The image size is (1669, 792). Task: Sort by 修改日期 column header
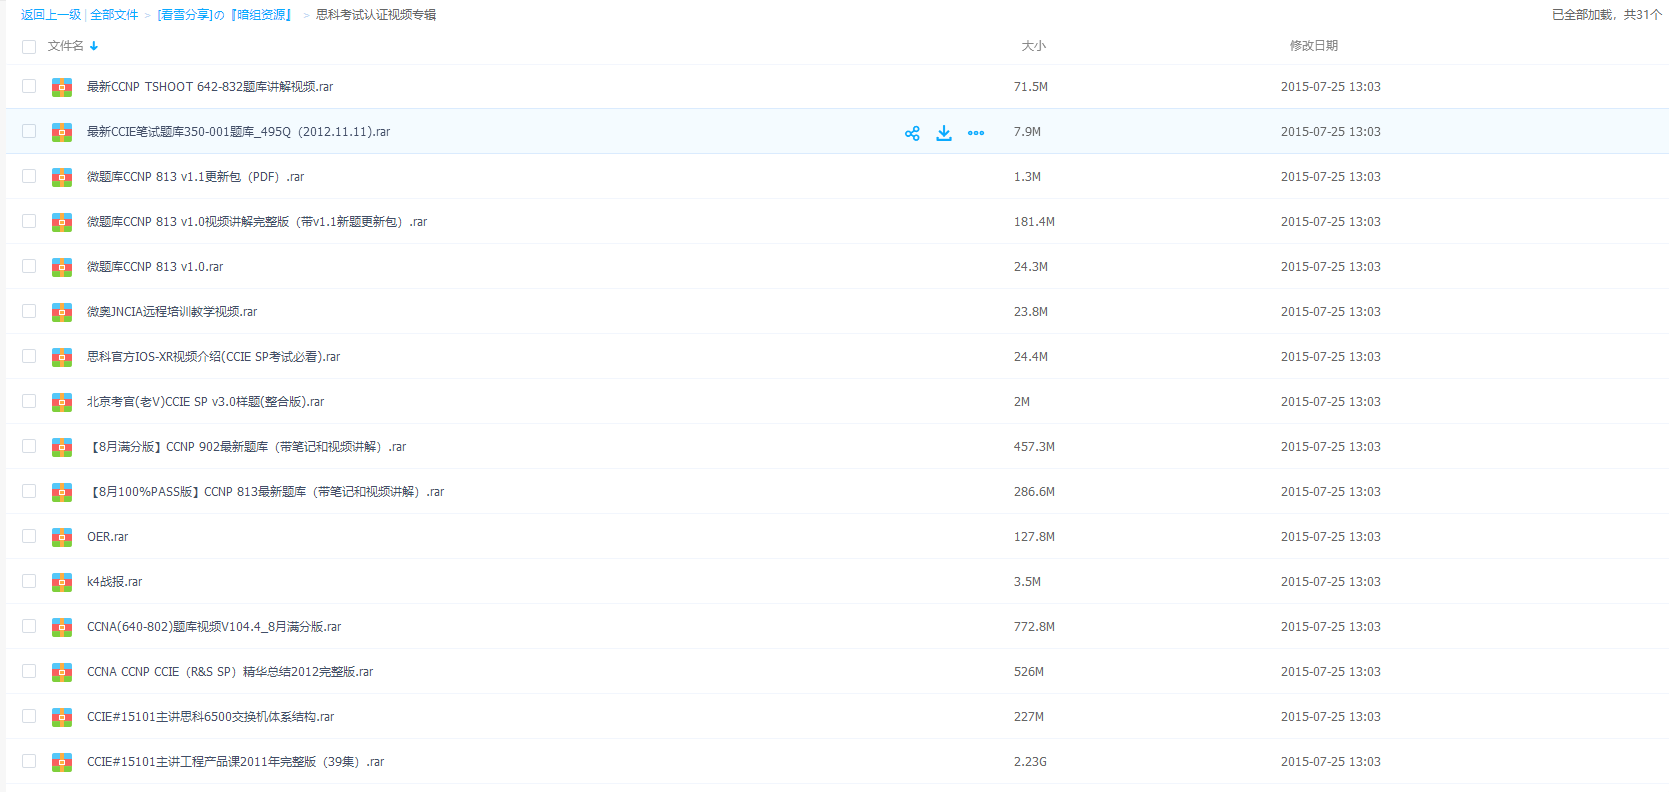coord(1313,46)
